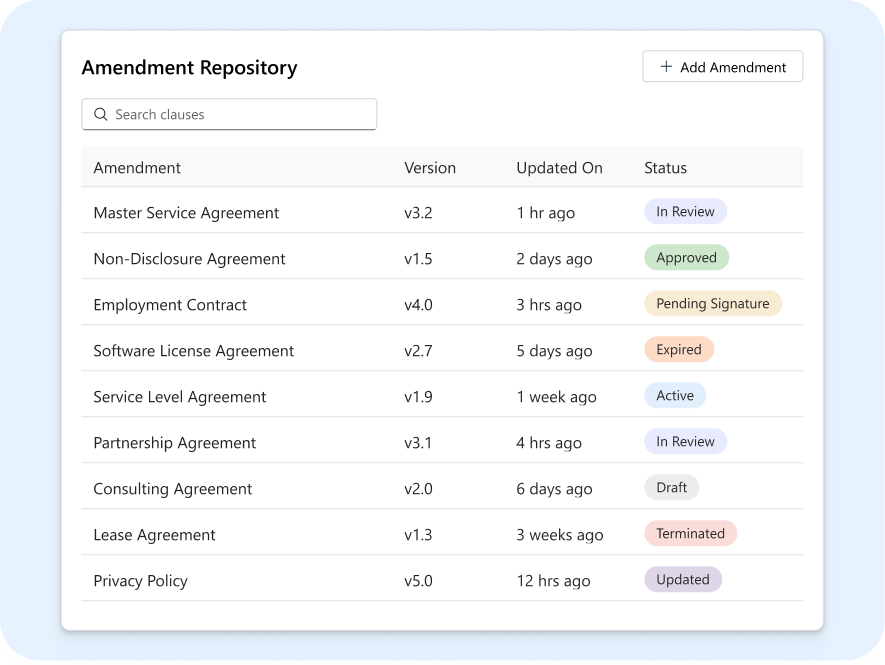
Task: Click the Status column header
Action: [x=665, y=168]
